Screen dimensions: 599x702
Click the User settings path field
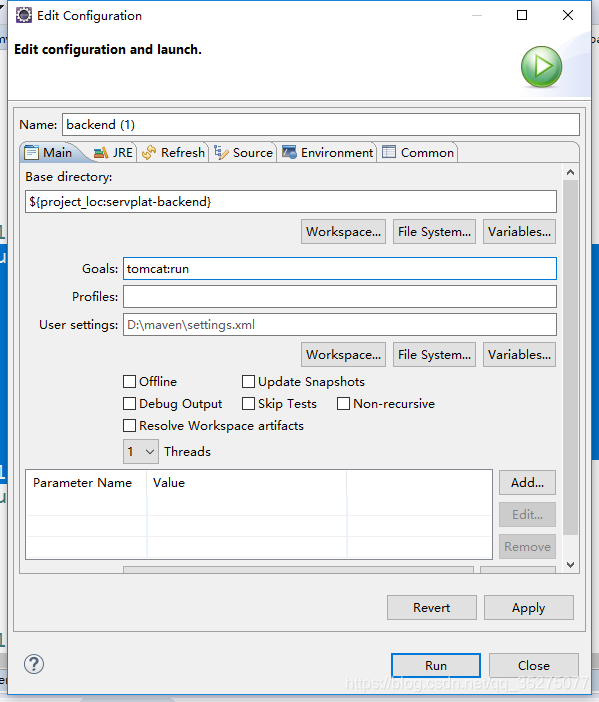tap(340, 325)
